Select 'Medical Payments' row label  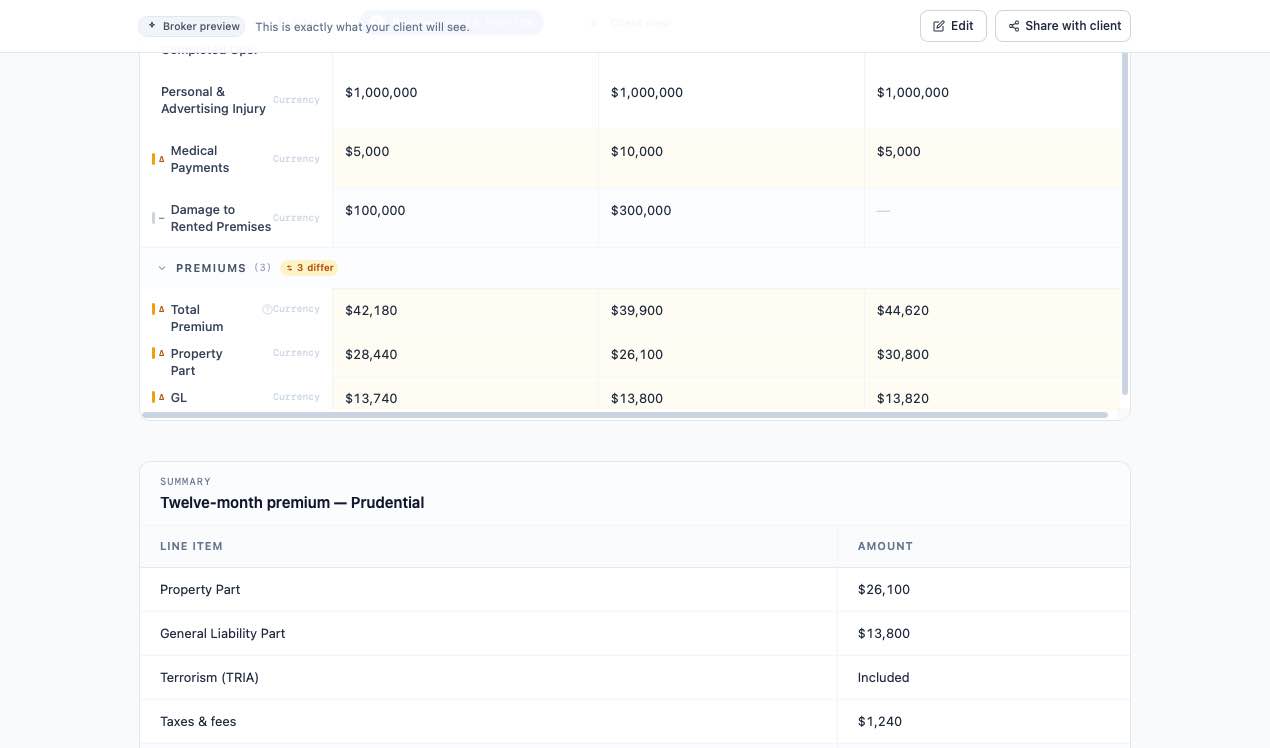200,159
